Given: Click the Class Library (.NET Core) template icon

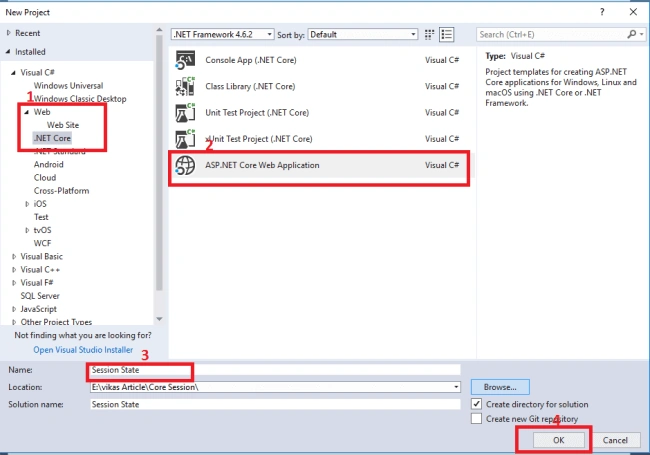Looking at the screenshot, I should pyautogui.click(x=185, y=86).
